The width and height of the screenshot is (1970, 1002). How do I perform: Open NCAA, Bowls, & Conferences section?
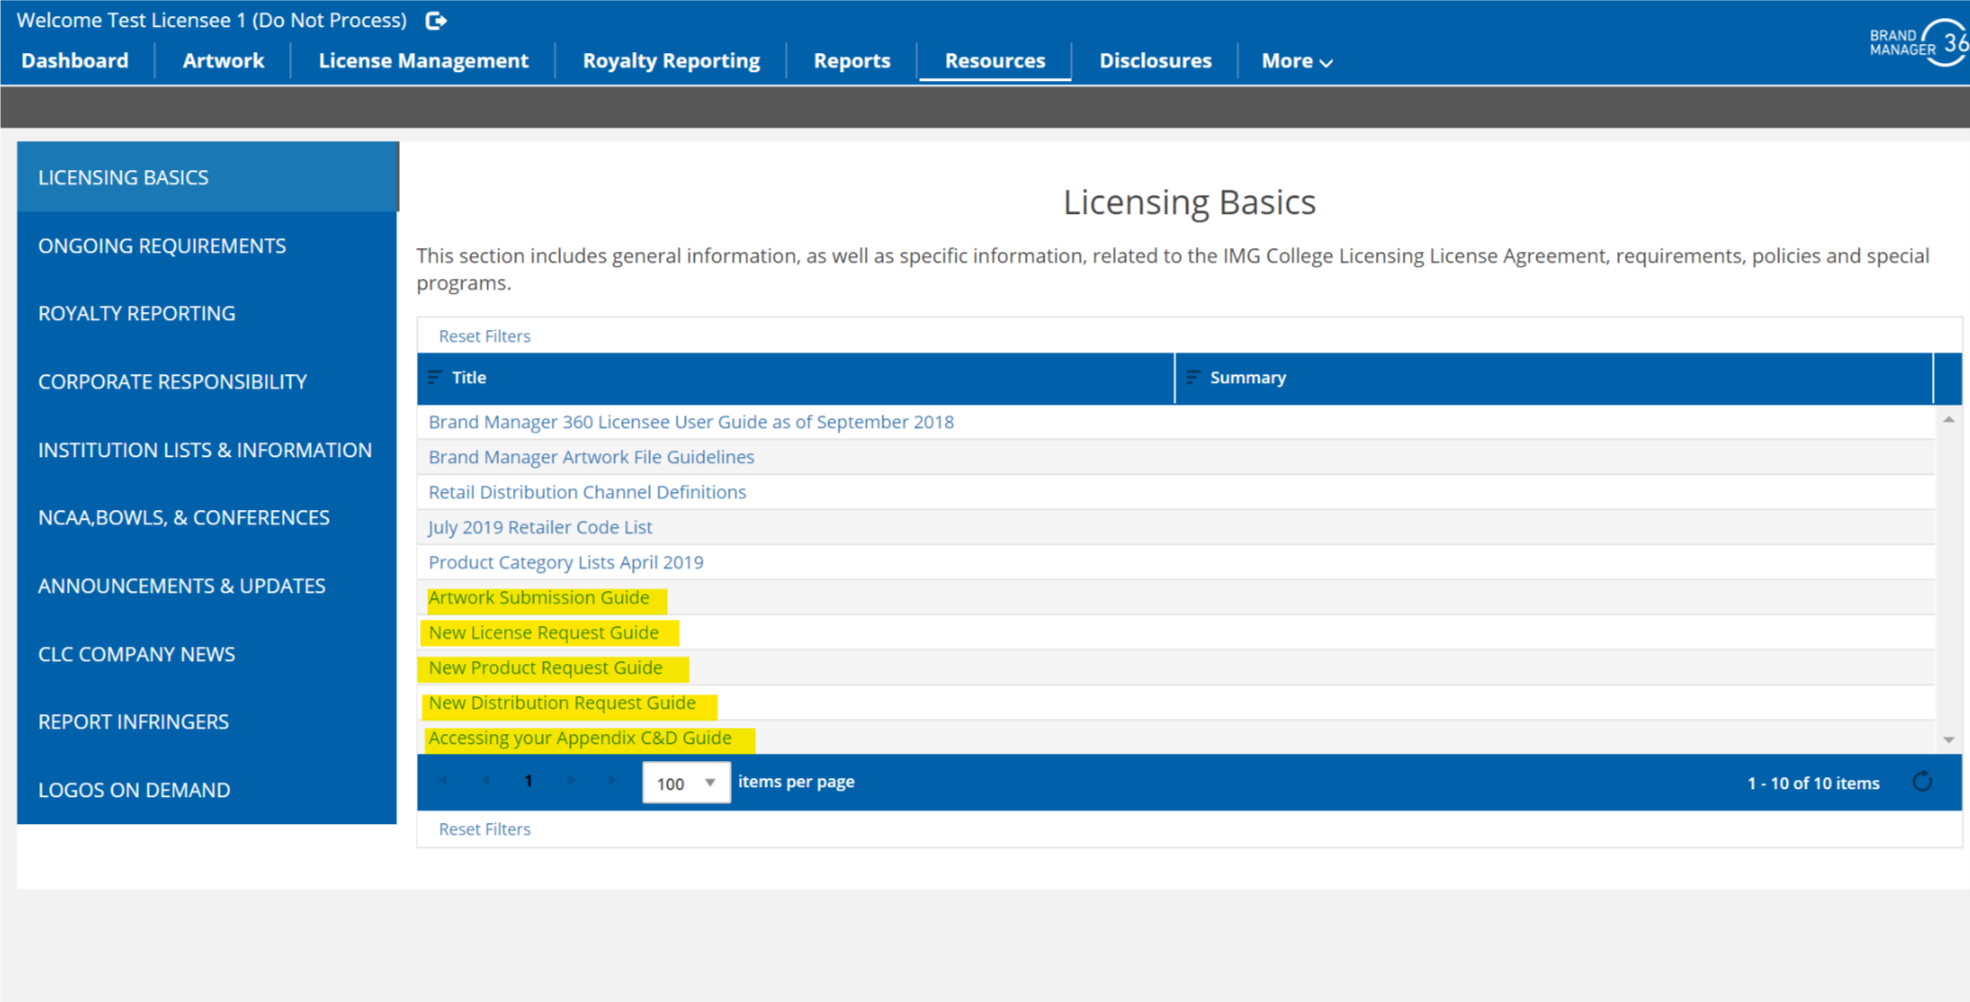coord(207,517)
